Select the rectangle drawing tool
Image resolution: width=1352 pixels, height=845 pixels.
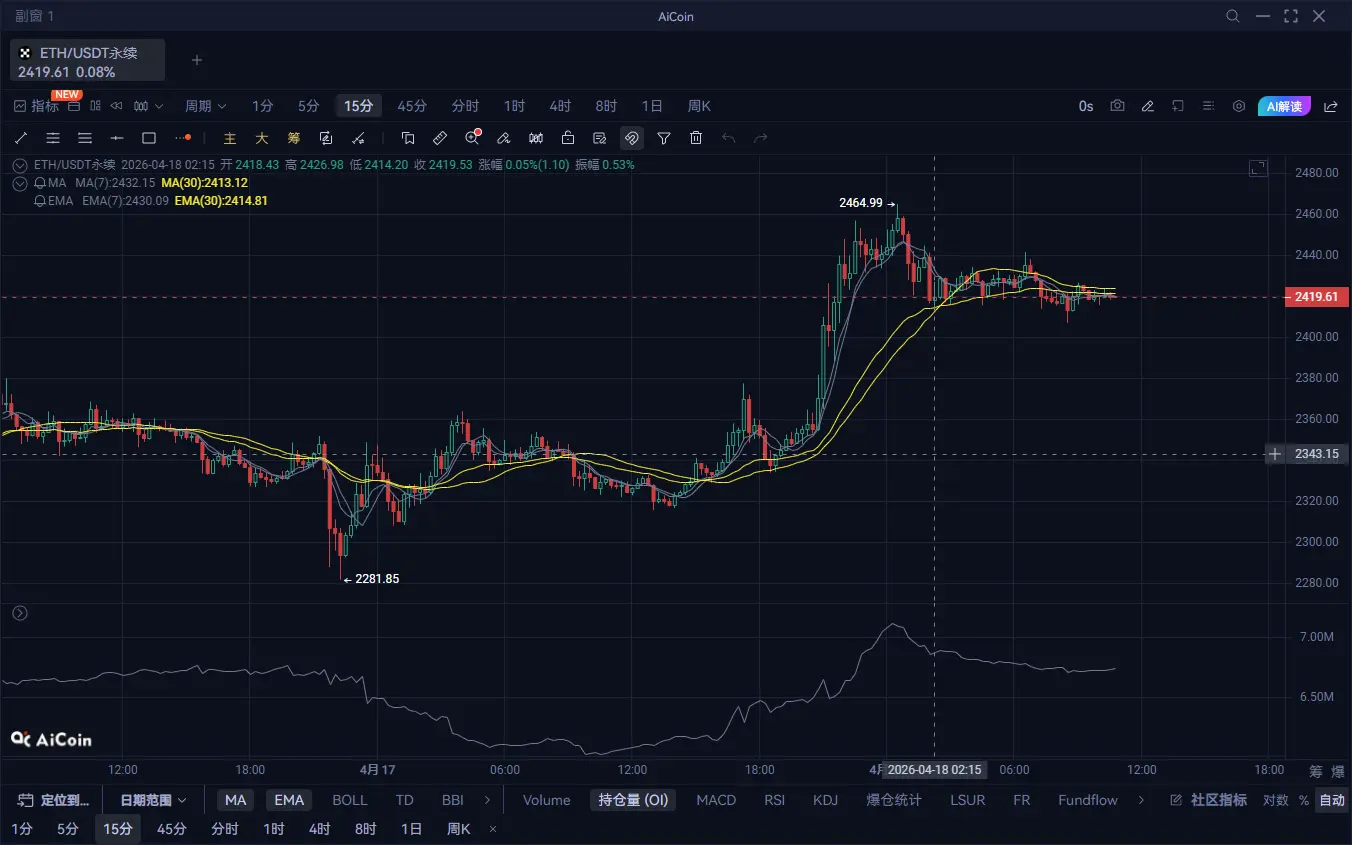click(149, 138)
